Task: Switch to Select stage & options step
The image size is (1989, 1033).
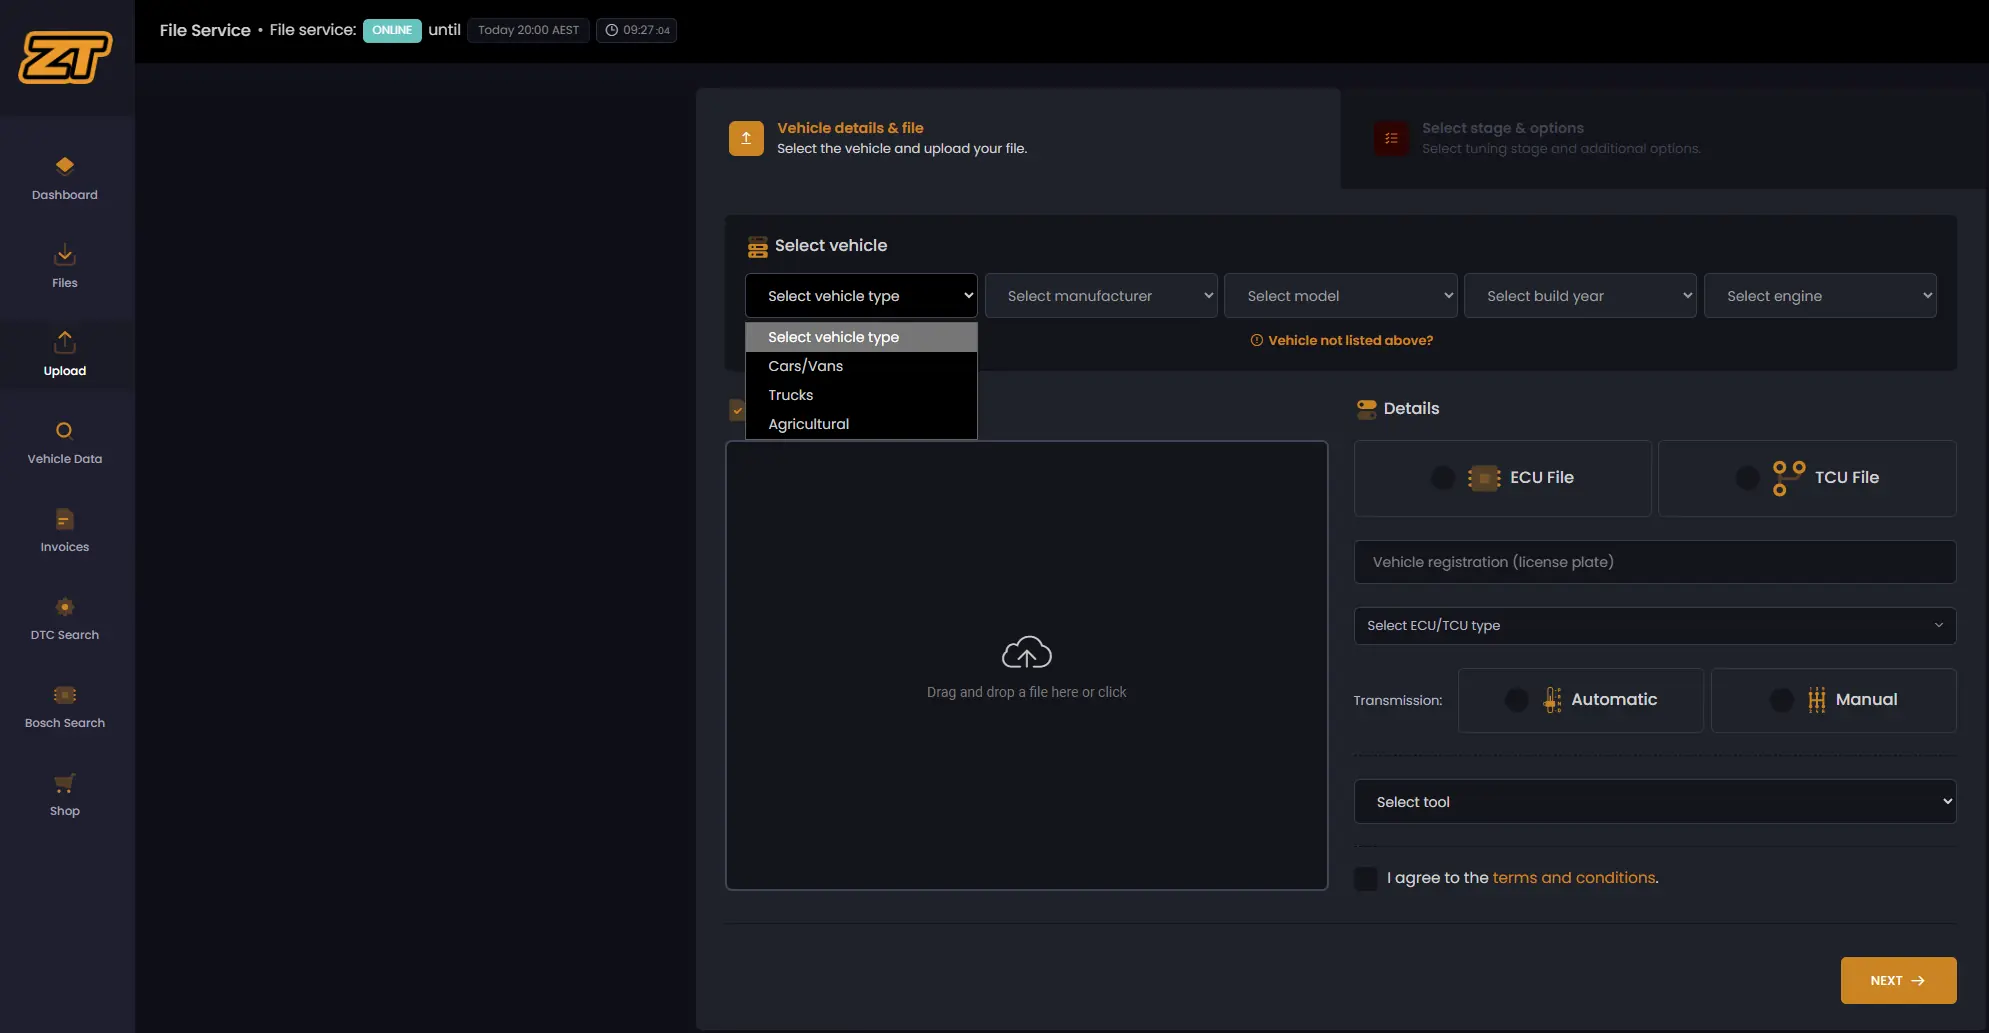Action: 1664,138
